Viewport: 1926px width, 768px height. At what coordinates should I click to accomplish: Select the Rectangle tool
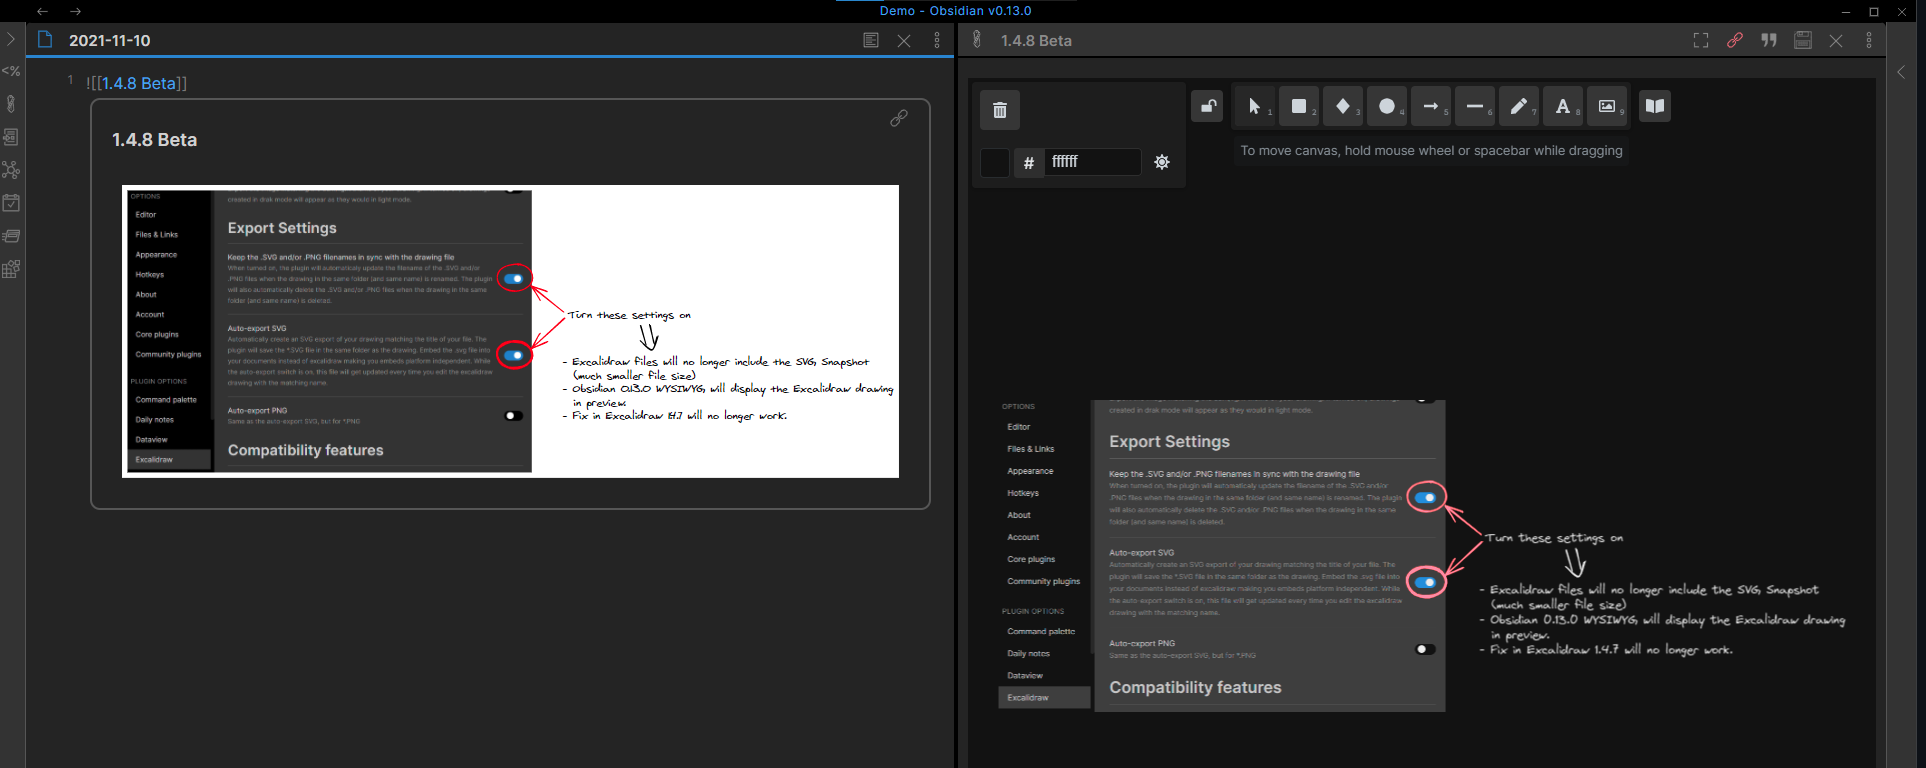(1299, 106)
